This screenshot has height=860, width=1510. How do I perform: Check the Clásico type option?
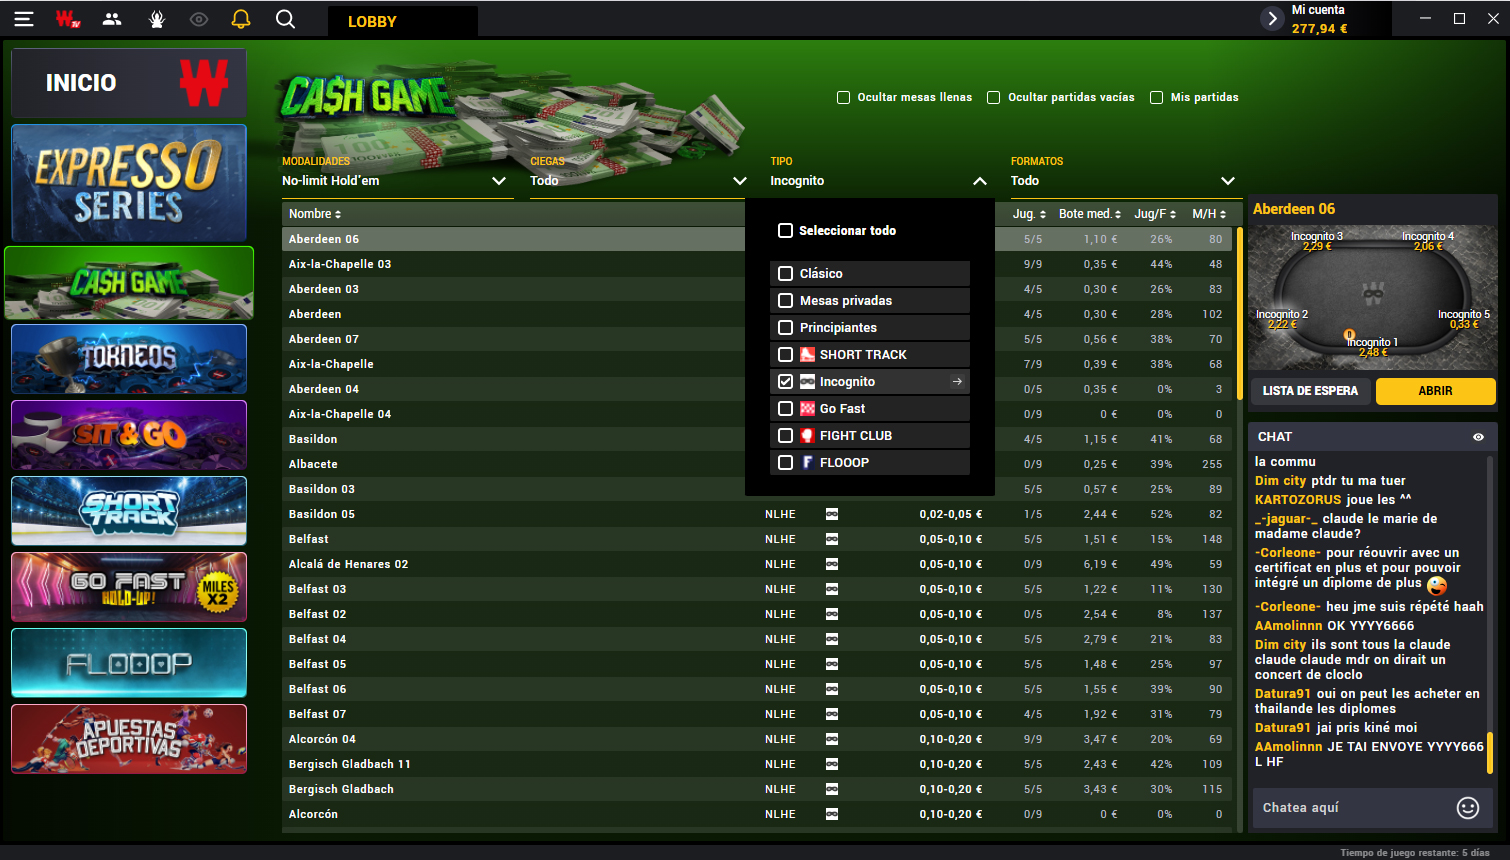tap(785, 273)
